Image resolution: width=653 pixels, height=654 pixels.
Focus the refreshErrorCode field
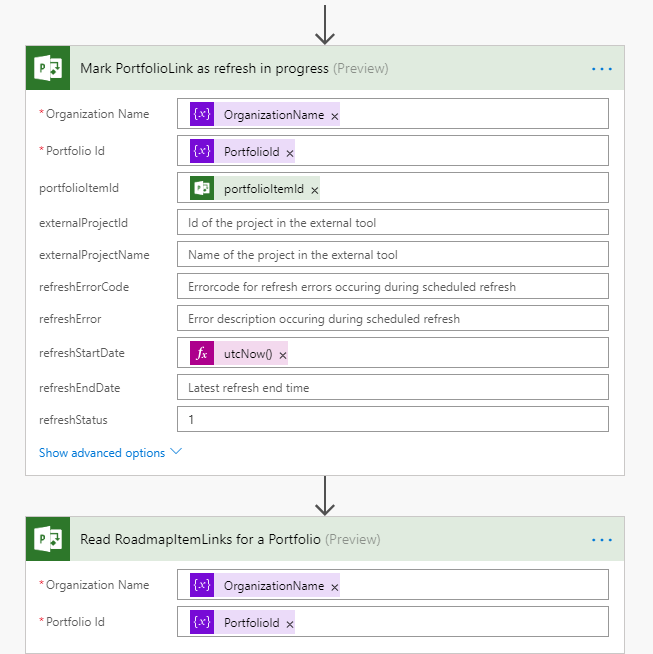pyautogui.click(x=392, y=287)
